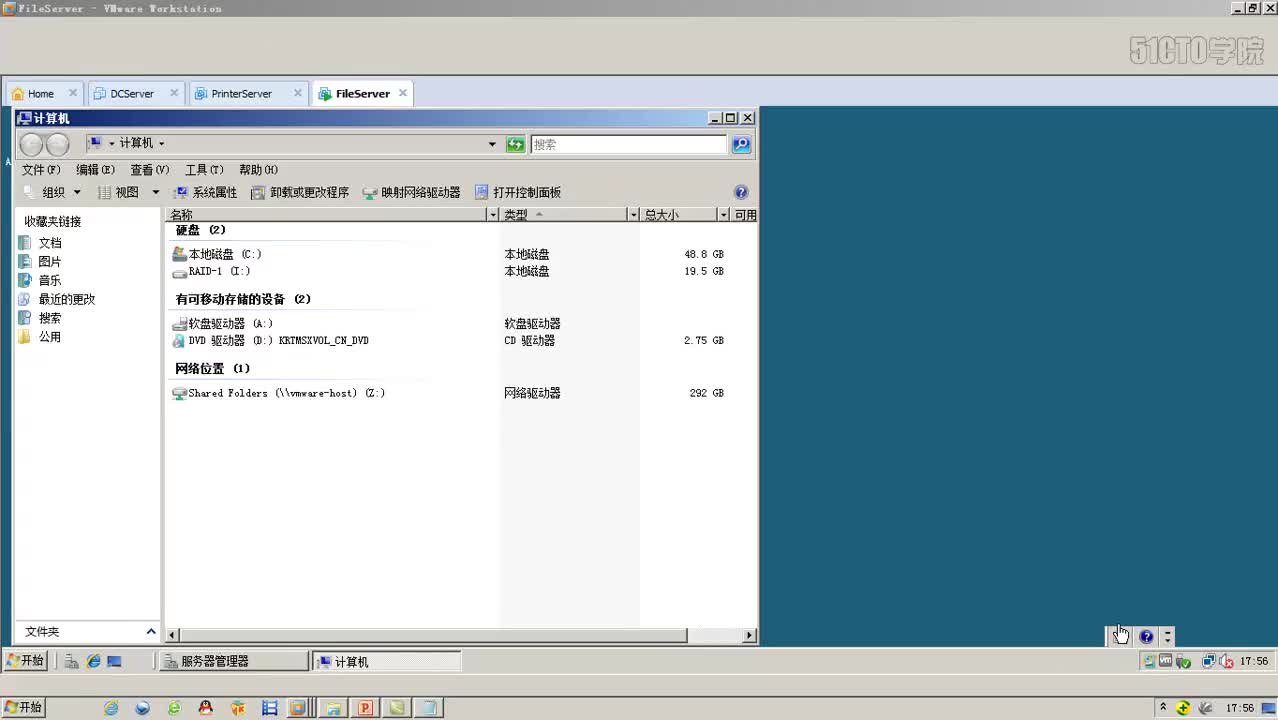
Task: Click the refresh button beside address bar
Action: [x=515, y=144]
